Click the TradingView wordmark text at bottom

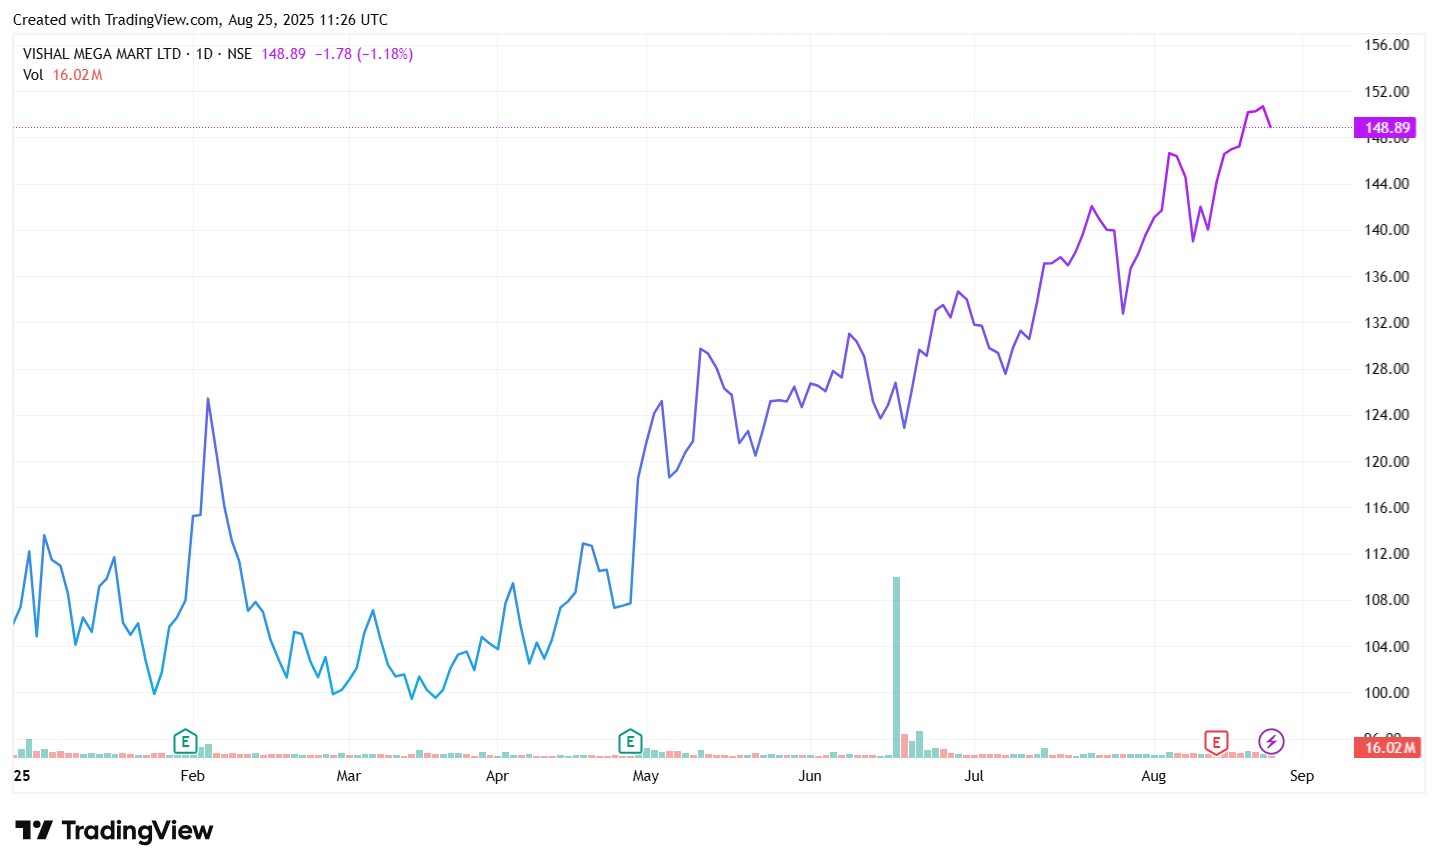coord(137,831)
